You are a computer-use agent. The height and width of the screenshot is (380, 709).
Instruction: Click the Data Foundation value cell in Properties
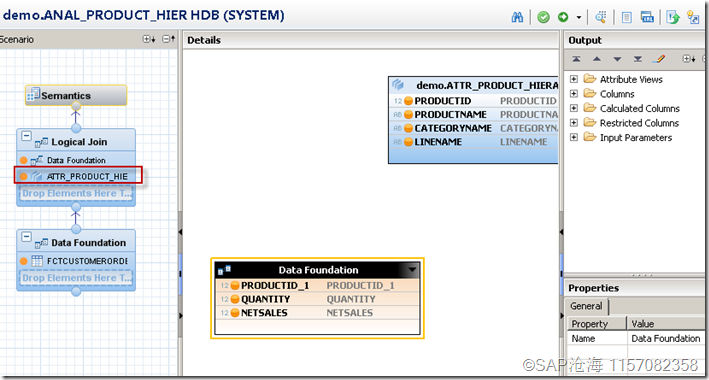coord(667,338)
